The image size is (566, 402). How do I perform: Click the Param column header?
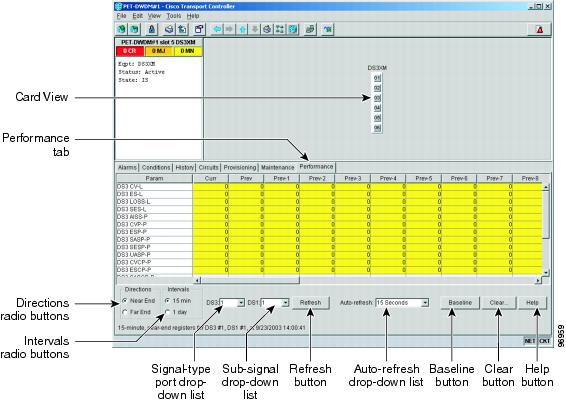(x=154, y=179)
